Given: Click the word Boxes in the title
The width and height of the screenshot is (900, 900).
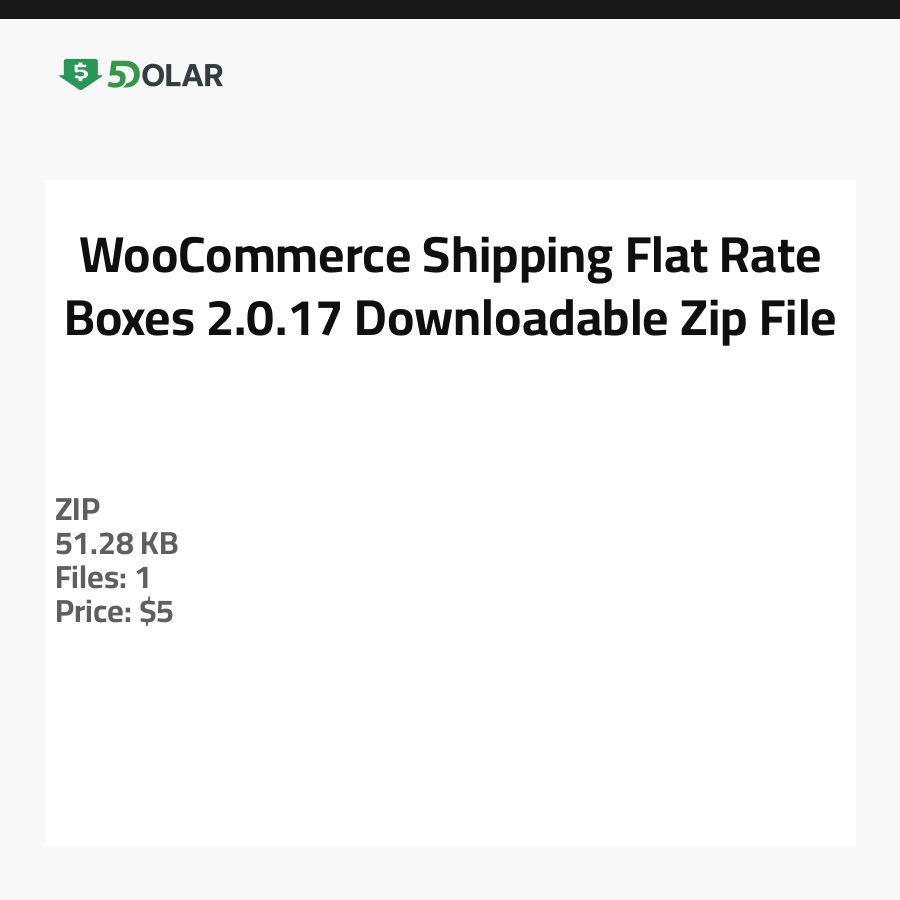Looking at the screenshot, I should (x=126, y=321).
